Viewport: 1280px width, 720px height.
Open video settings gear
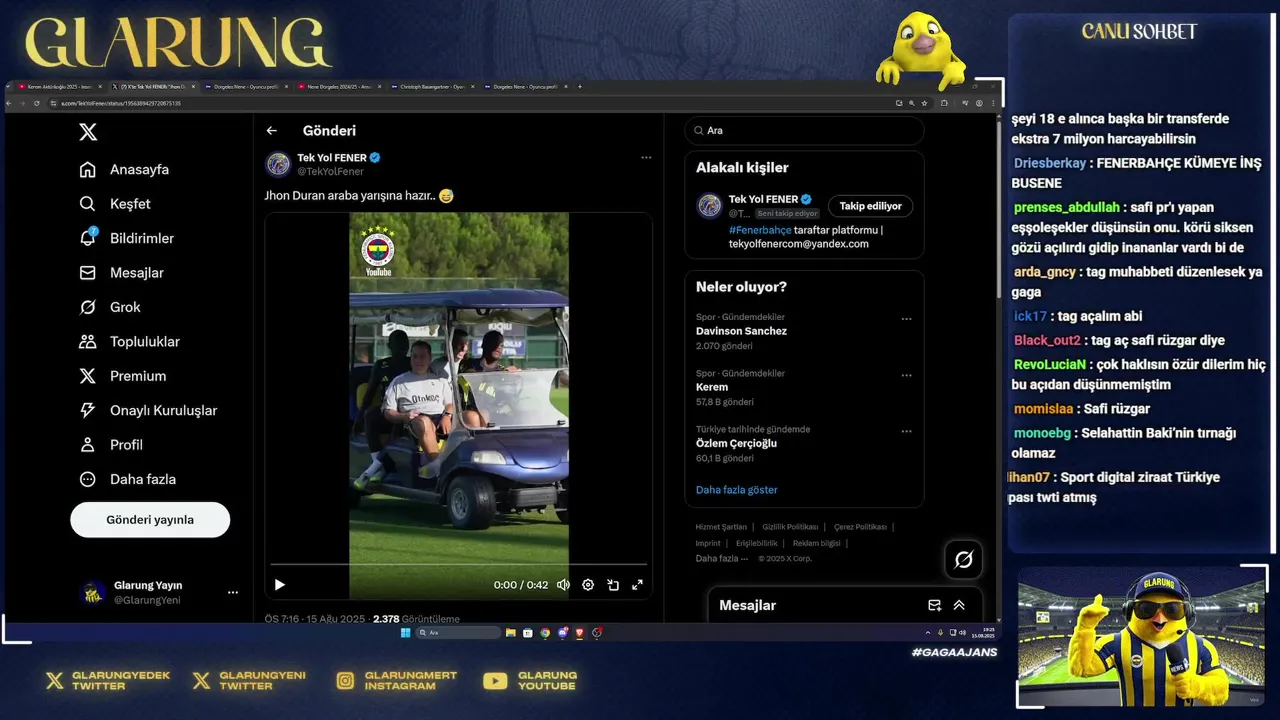tap(588, 585)
